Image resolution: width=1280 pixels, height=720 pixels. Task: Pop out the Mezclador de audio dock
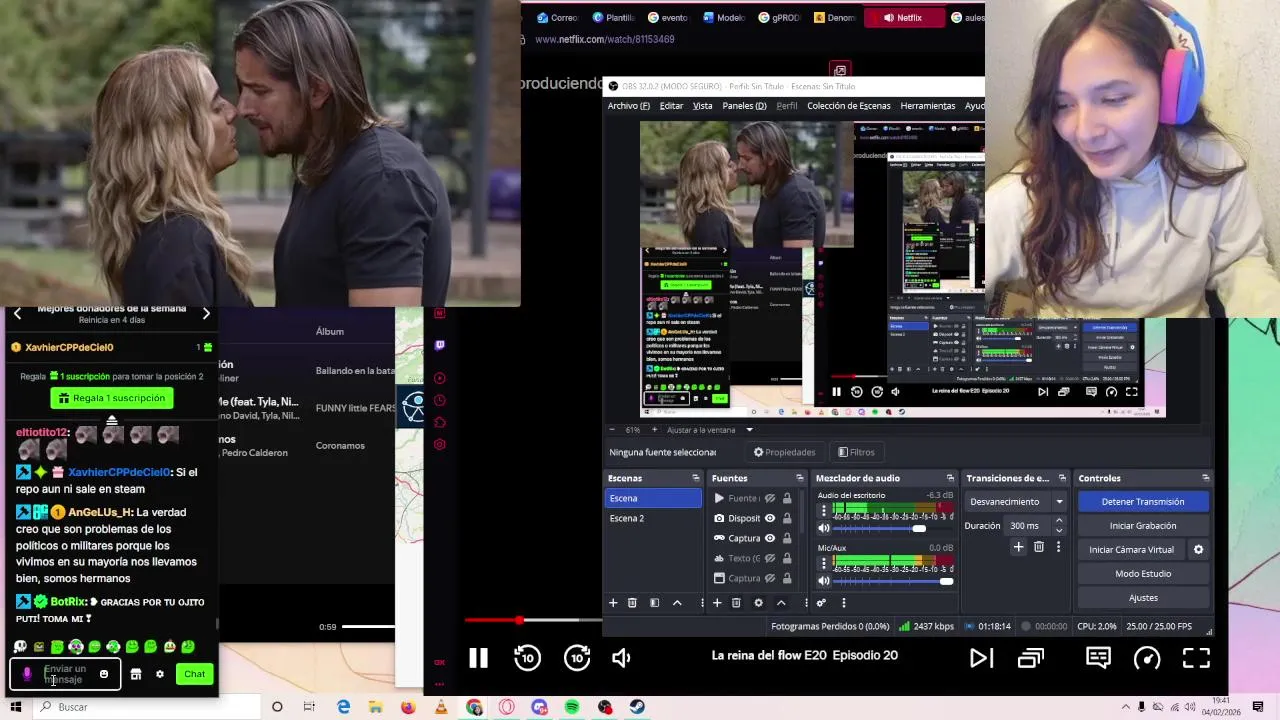pyautogui.click(x=950, y=478)
